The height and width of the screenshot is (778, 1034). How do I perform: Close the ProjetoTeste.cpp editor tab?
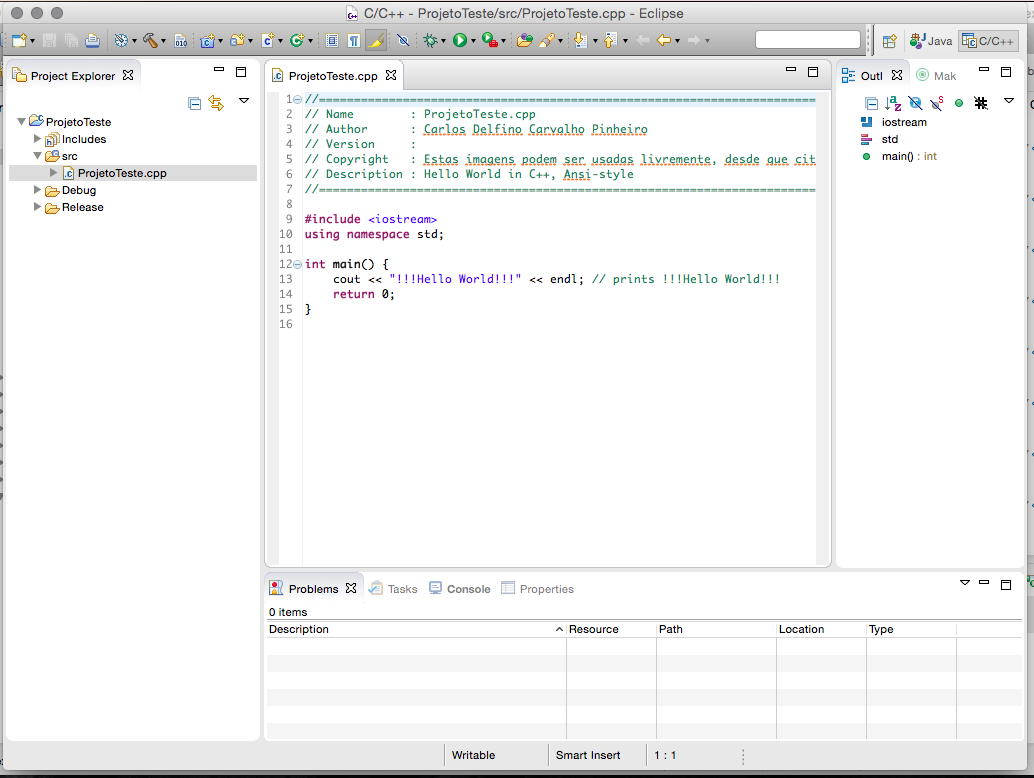point(391,75)
